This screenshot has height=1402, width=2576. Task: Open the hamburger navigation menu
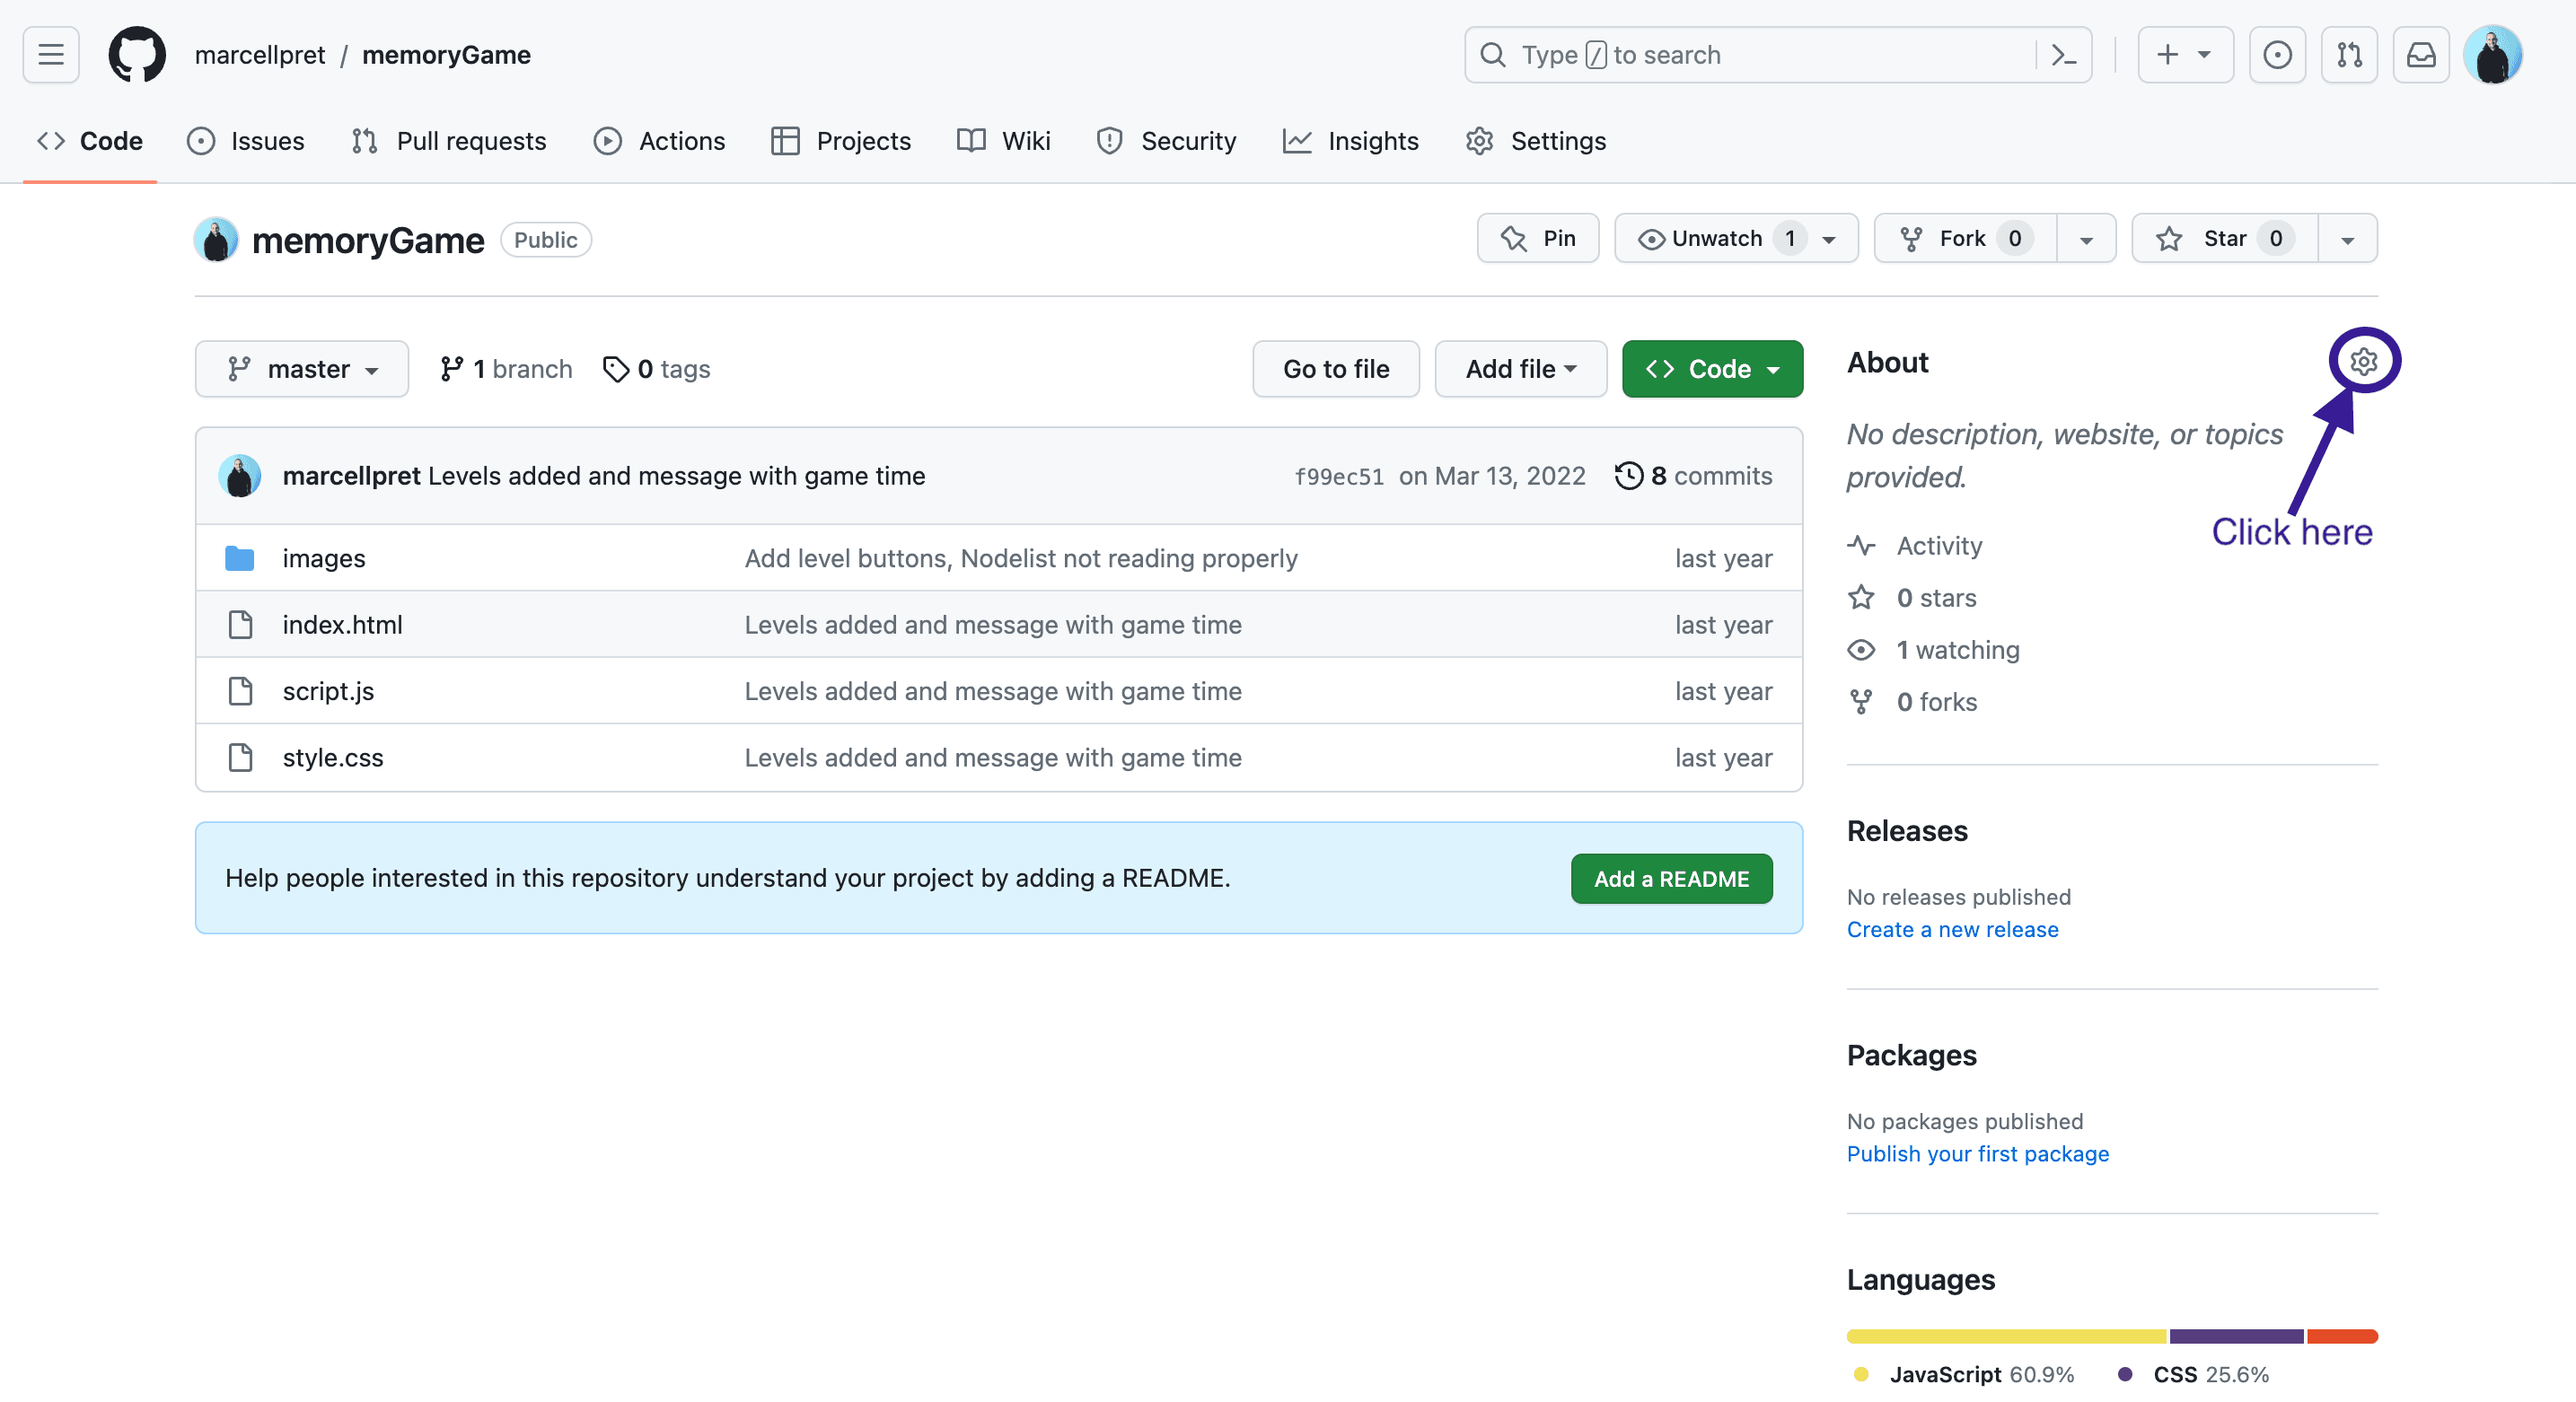49,54
